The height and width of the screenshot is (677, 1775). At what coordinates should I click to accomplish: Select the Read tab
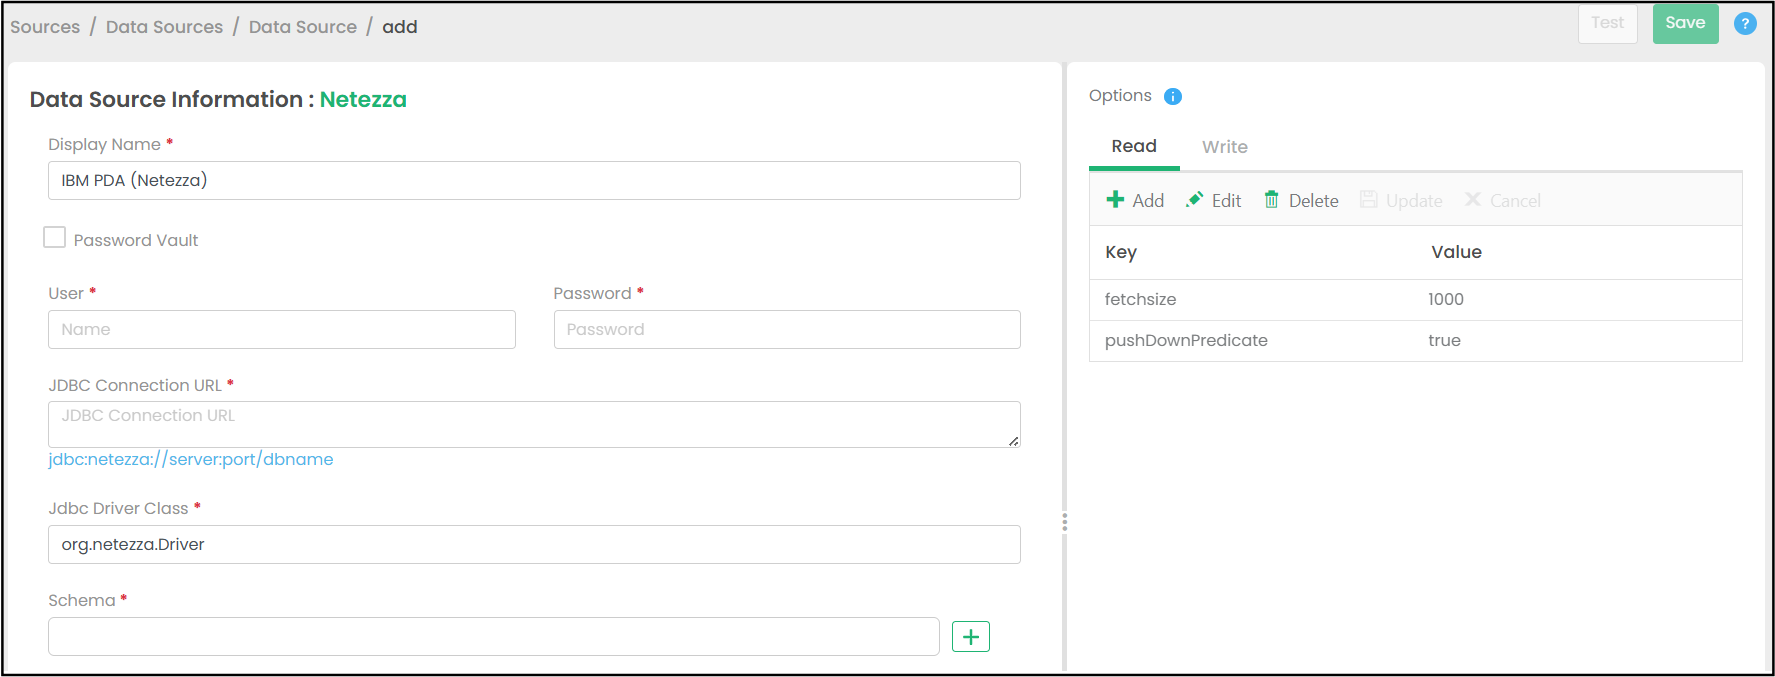(x=1134, y=146)
